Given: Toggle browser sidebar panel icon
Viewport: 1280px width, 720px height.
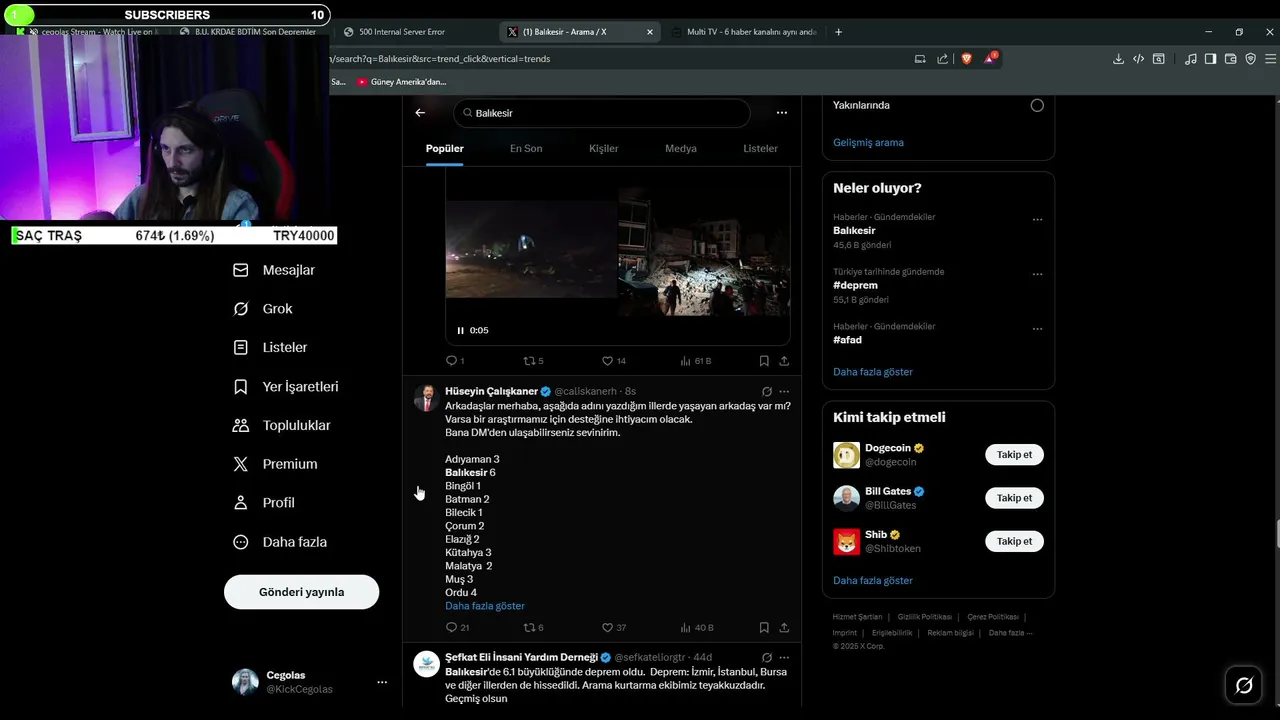Looking at the screenshot, I should click(1210, 59).
